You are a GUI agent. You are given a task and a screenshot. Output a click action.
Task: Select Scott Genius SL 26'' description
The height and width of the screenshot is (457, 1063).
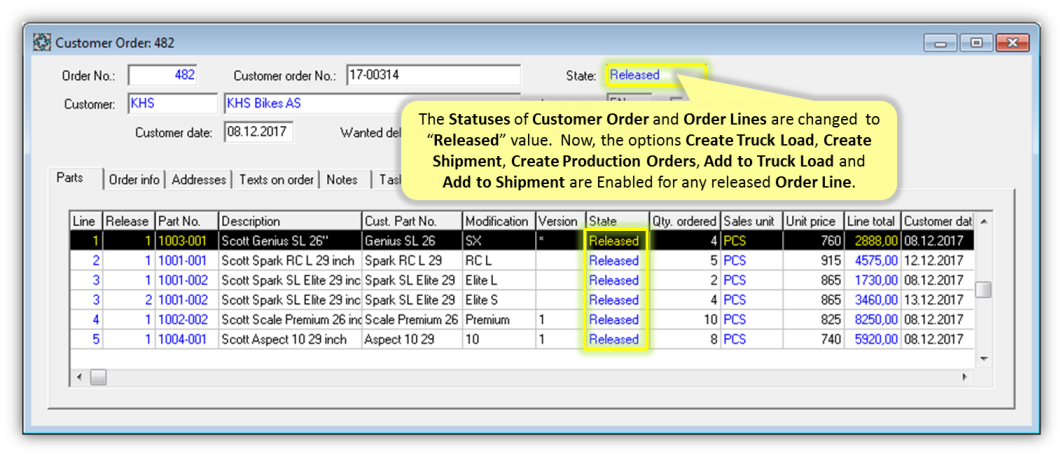290,241
